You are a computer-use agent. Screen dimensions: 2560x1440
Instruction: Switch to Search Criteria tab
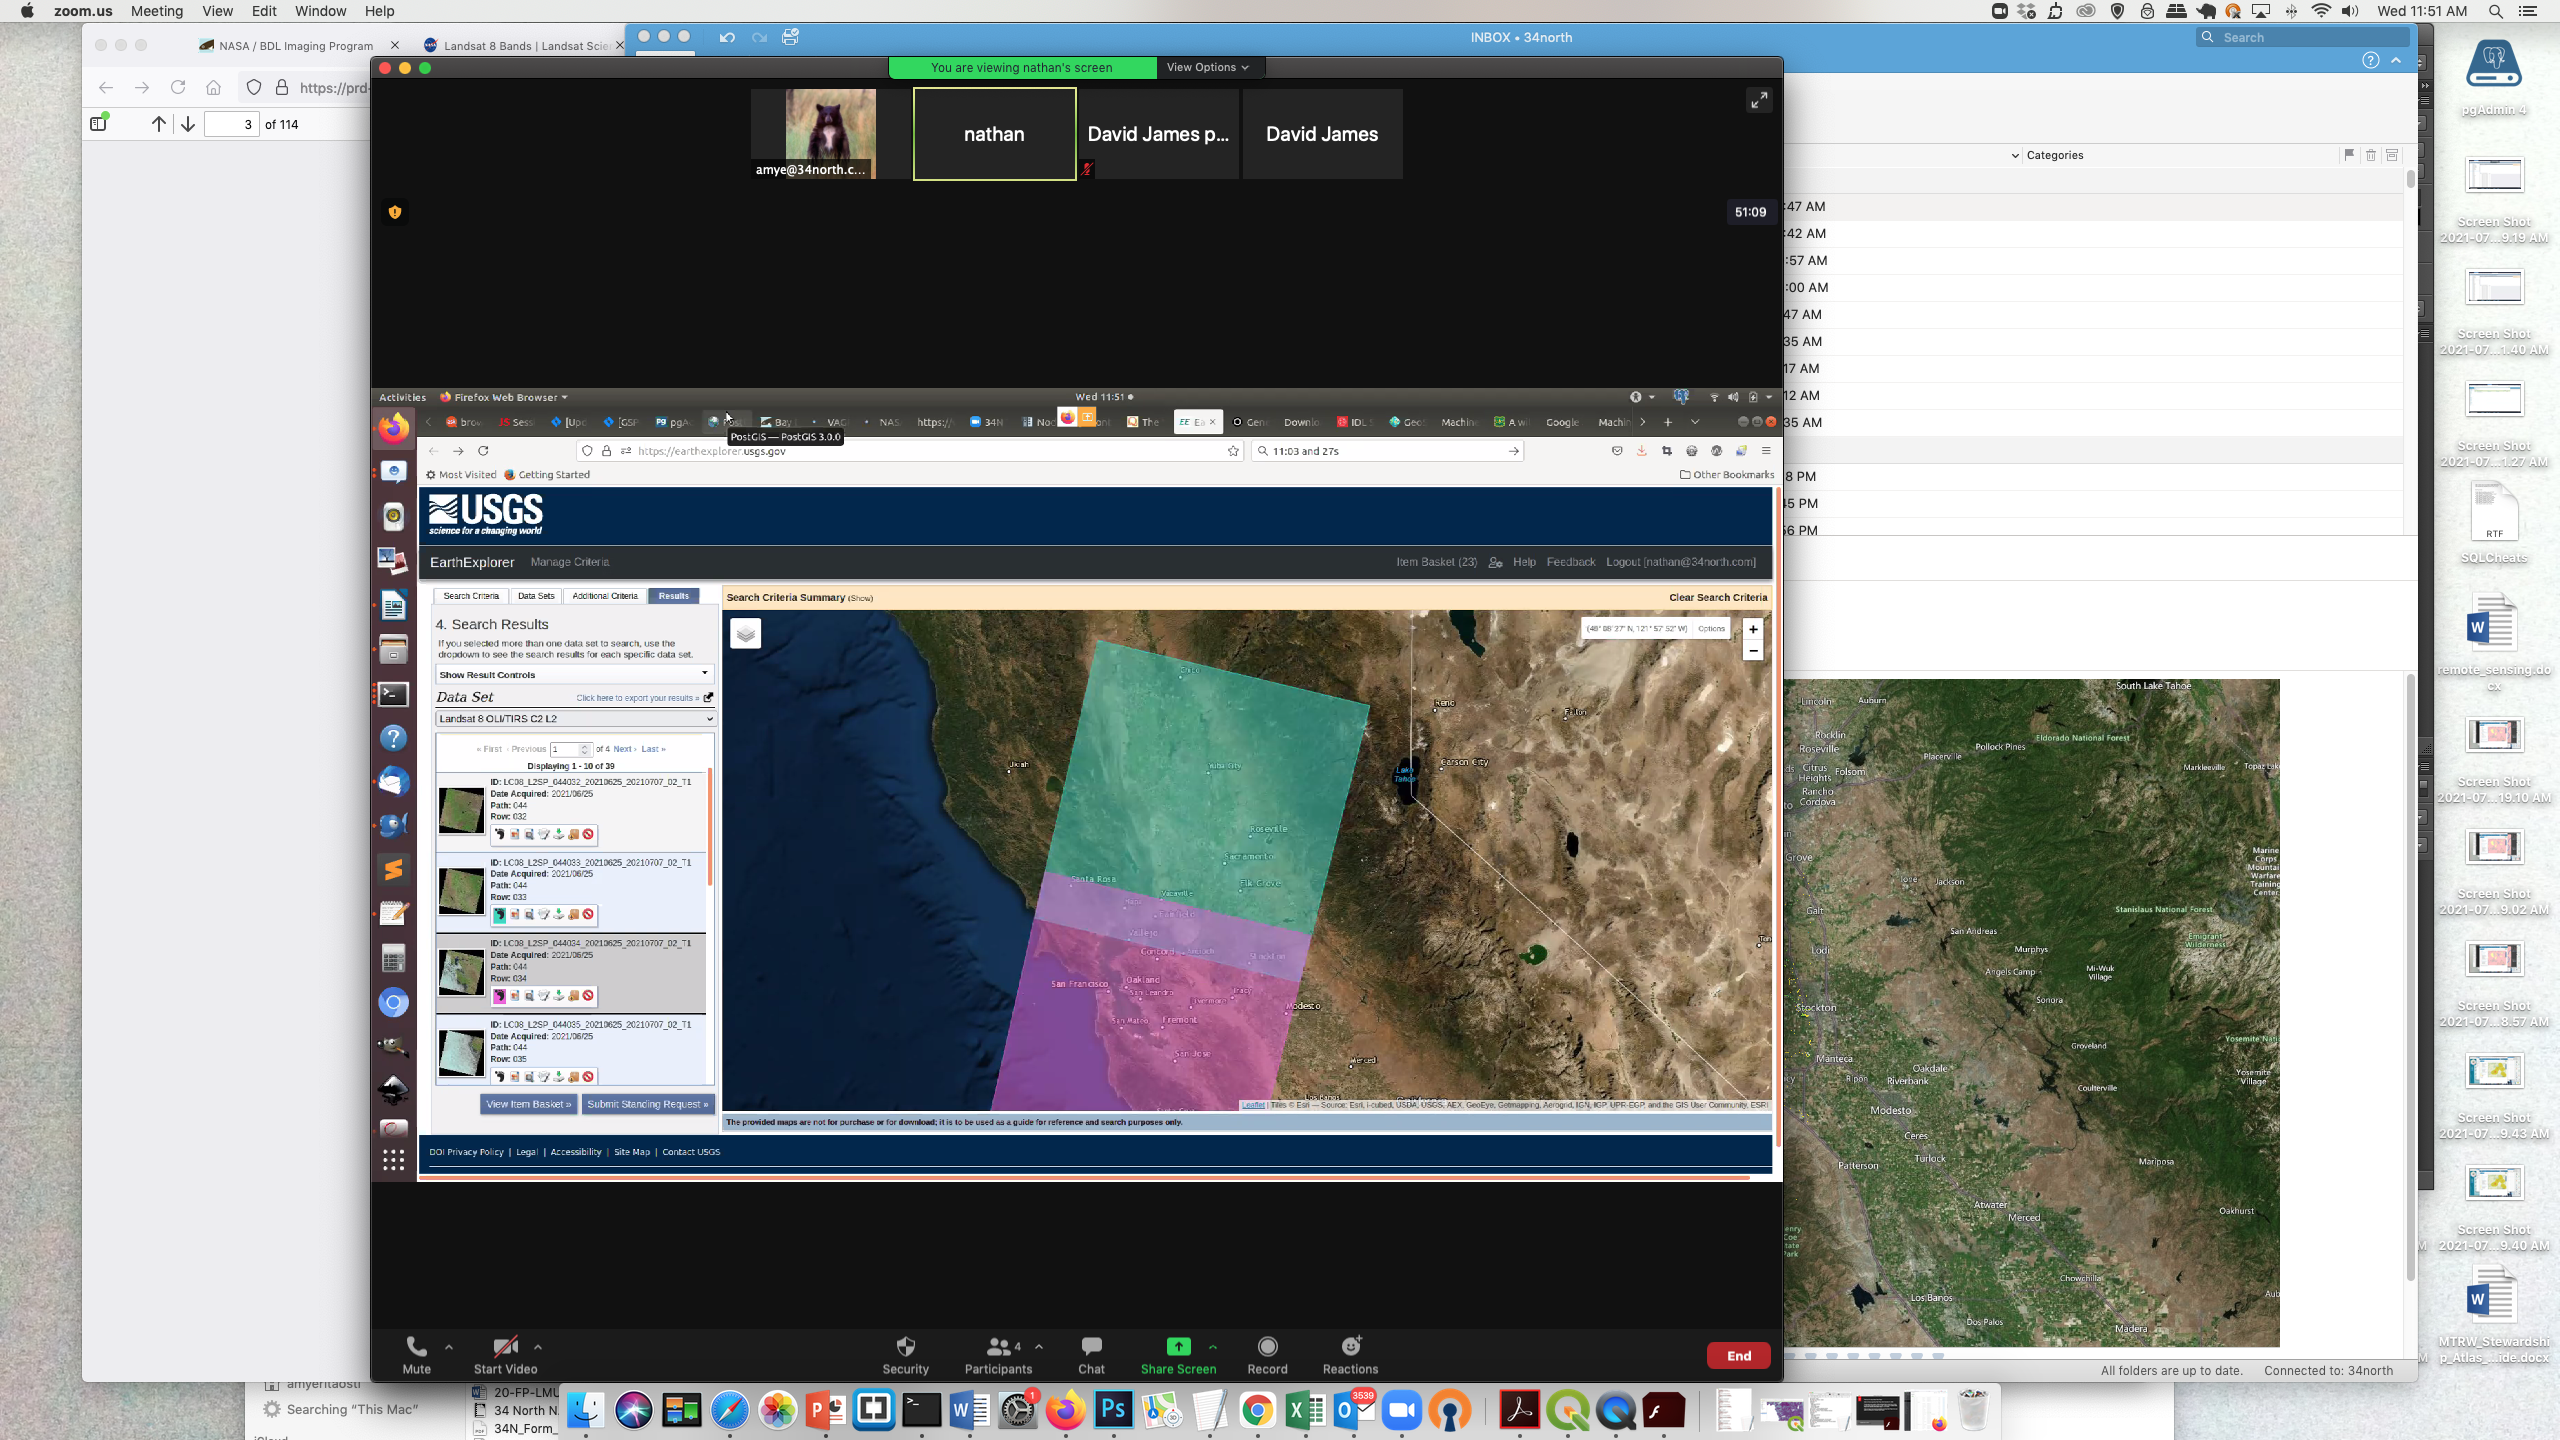point(471,596)
